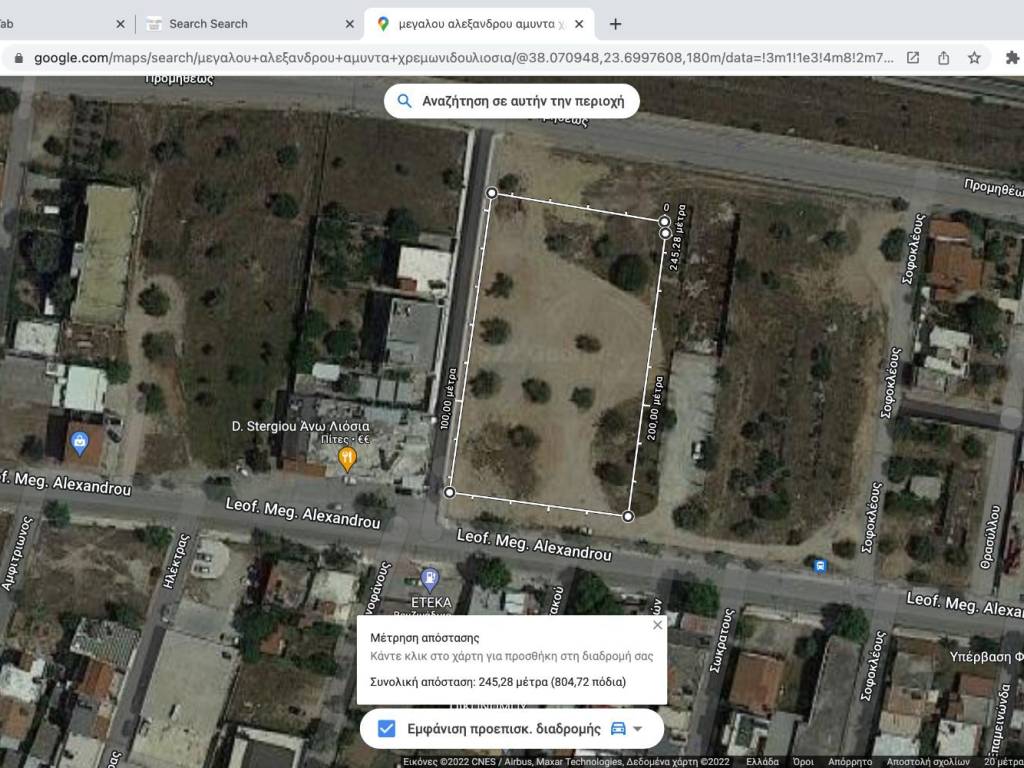This screenshot has height=768, width=1024.
Task: Expand the travel mode dropdown arrow
Action: point(638,728)
